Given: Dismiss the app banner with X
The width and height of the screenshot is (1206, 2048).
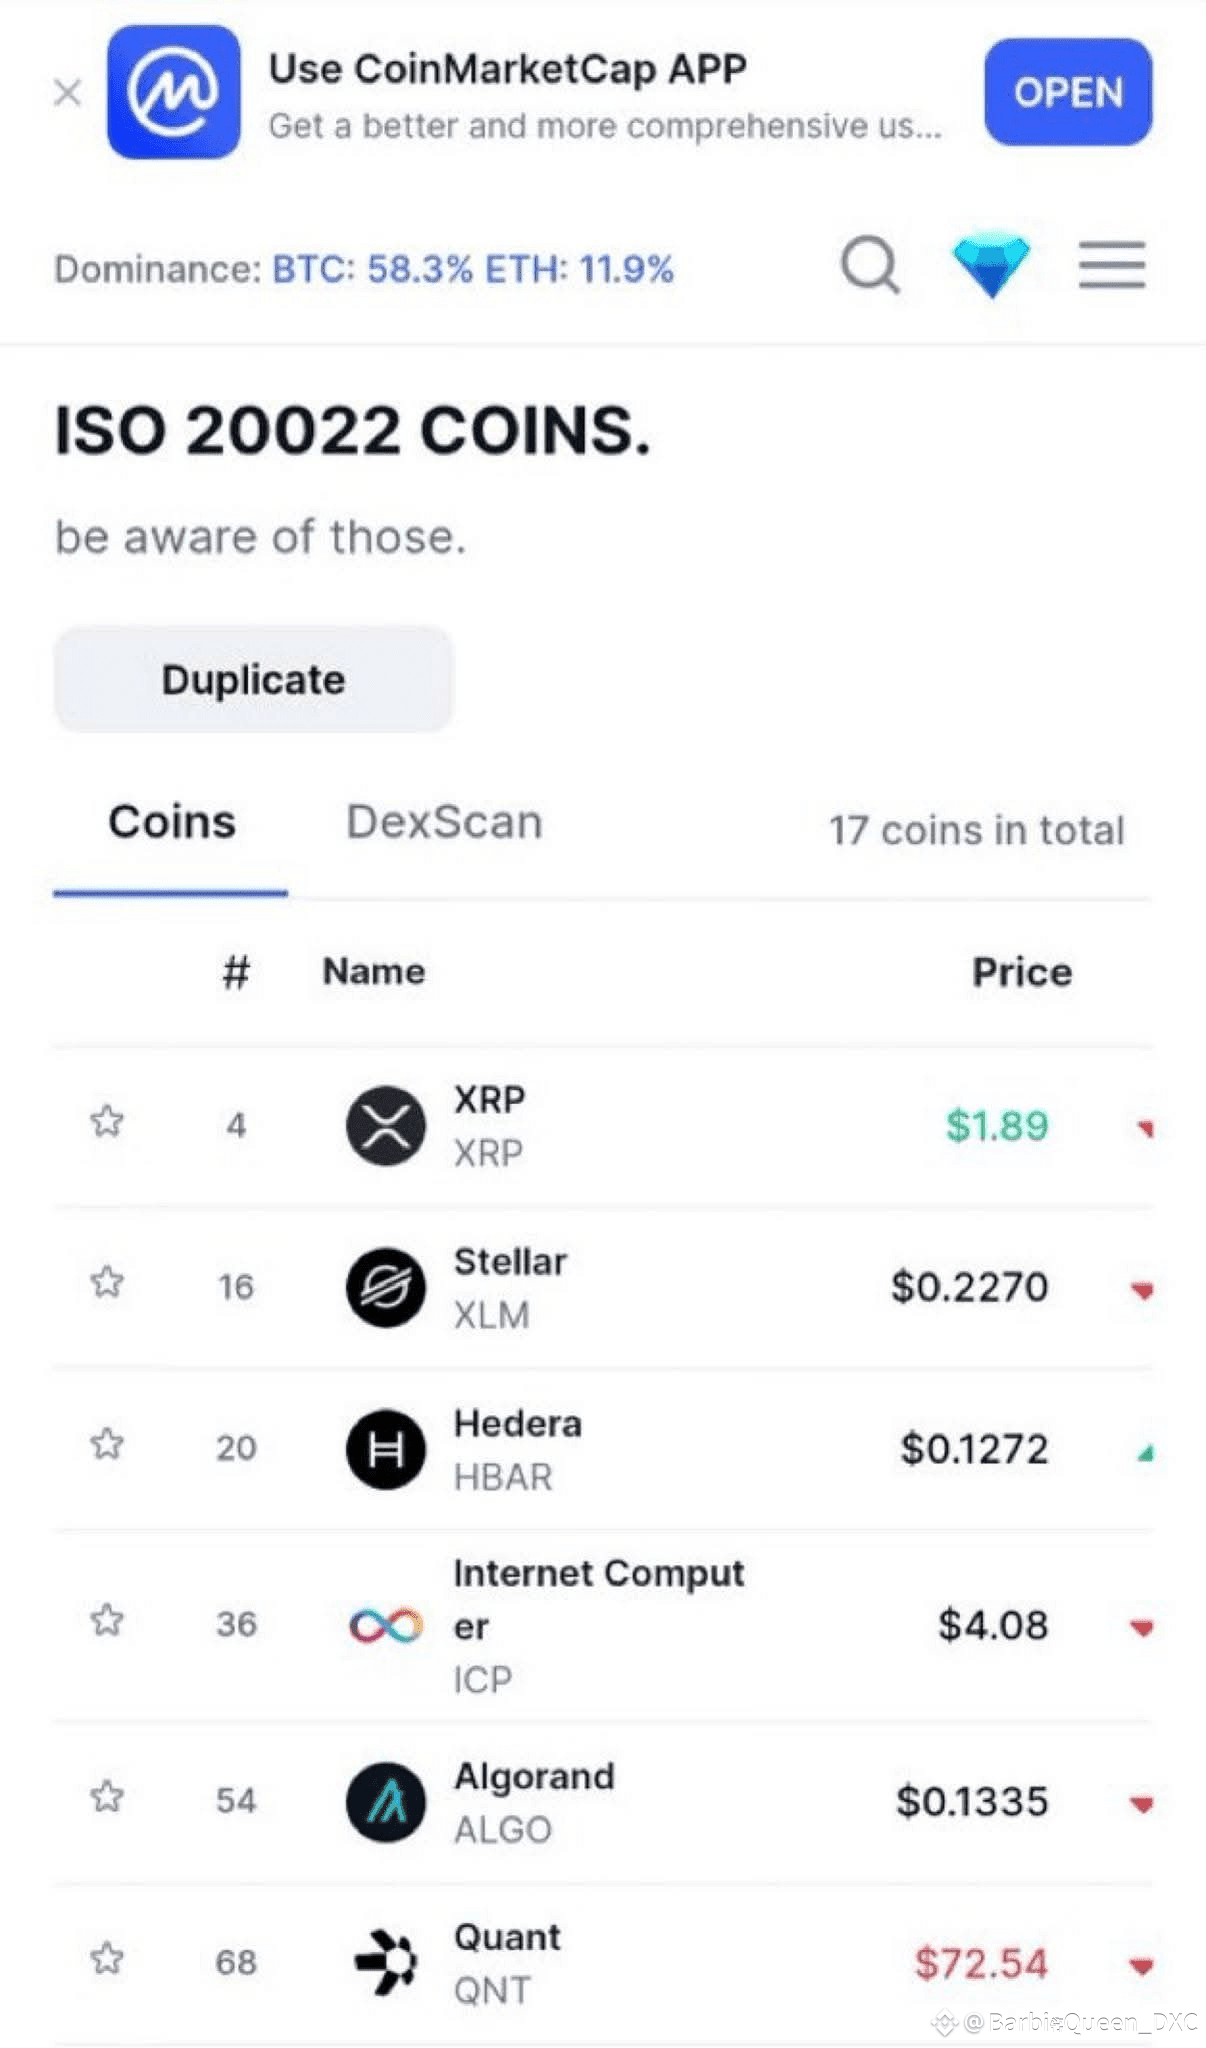Looking at the screenshot, I should tap(68, 94).
